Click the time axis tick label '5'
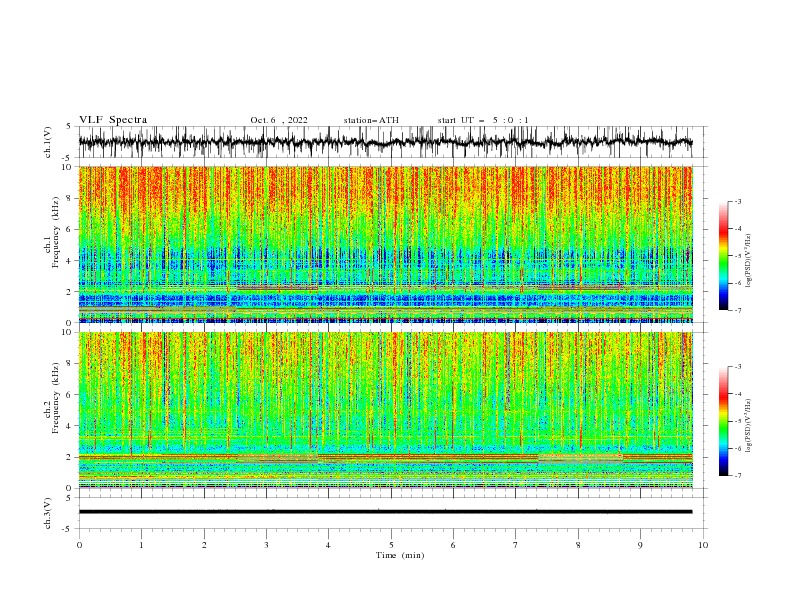 [x=391, y=545]
